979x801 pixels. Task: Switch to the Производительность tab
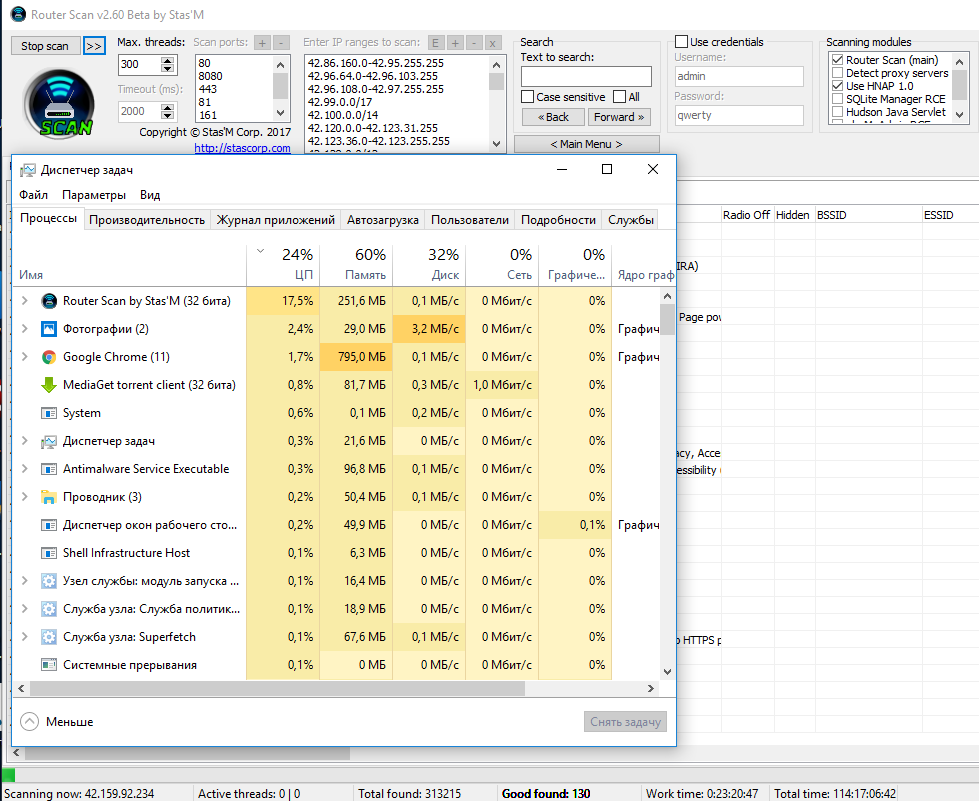click(147, 220)
